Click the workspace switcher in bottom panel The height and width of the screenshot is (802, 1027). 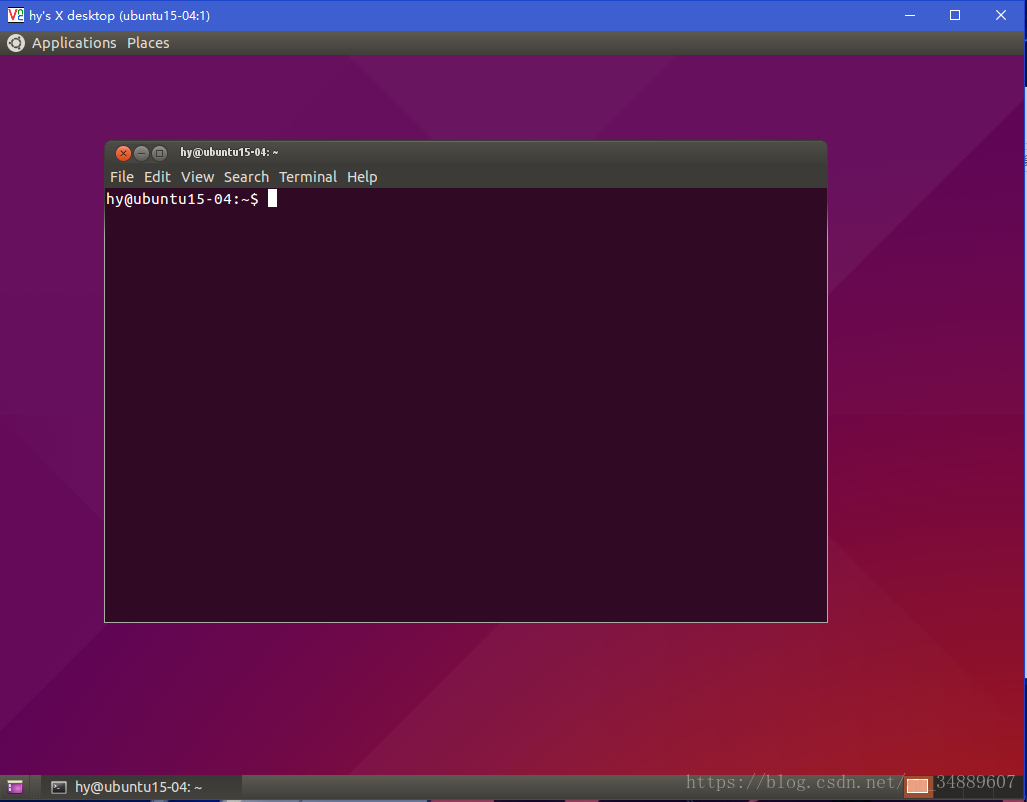pos(964,786)
